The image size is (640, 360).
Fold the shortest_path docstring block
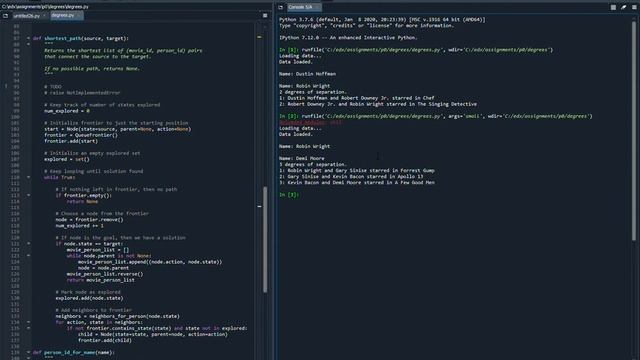(x=28, y=44)
